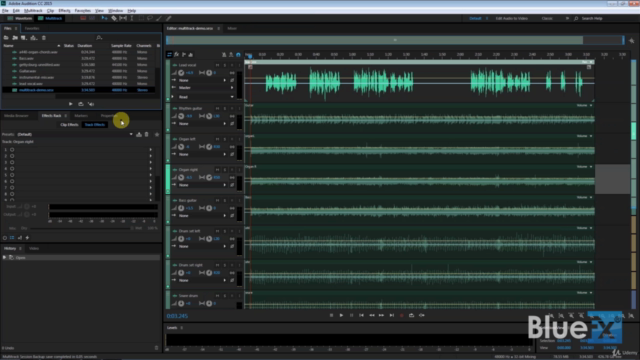Open the Lead vocal Master output dropdown
The height and width of the screenshot is (360, 640).
[x=206, y=88]
